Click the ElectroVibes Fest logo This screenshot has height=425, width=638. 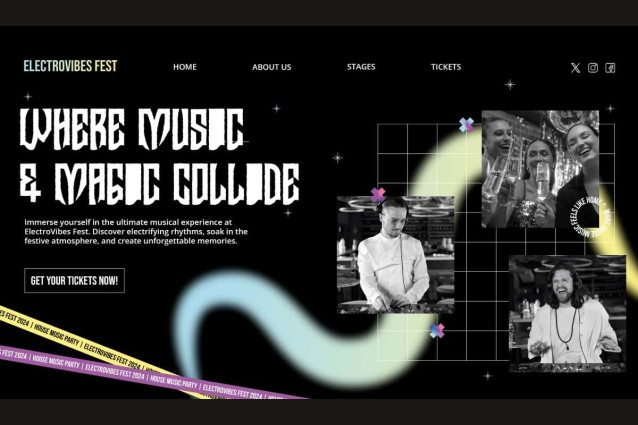70,66
